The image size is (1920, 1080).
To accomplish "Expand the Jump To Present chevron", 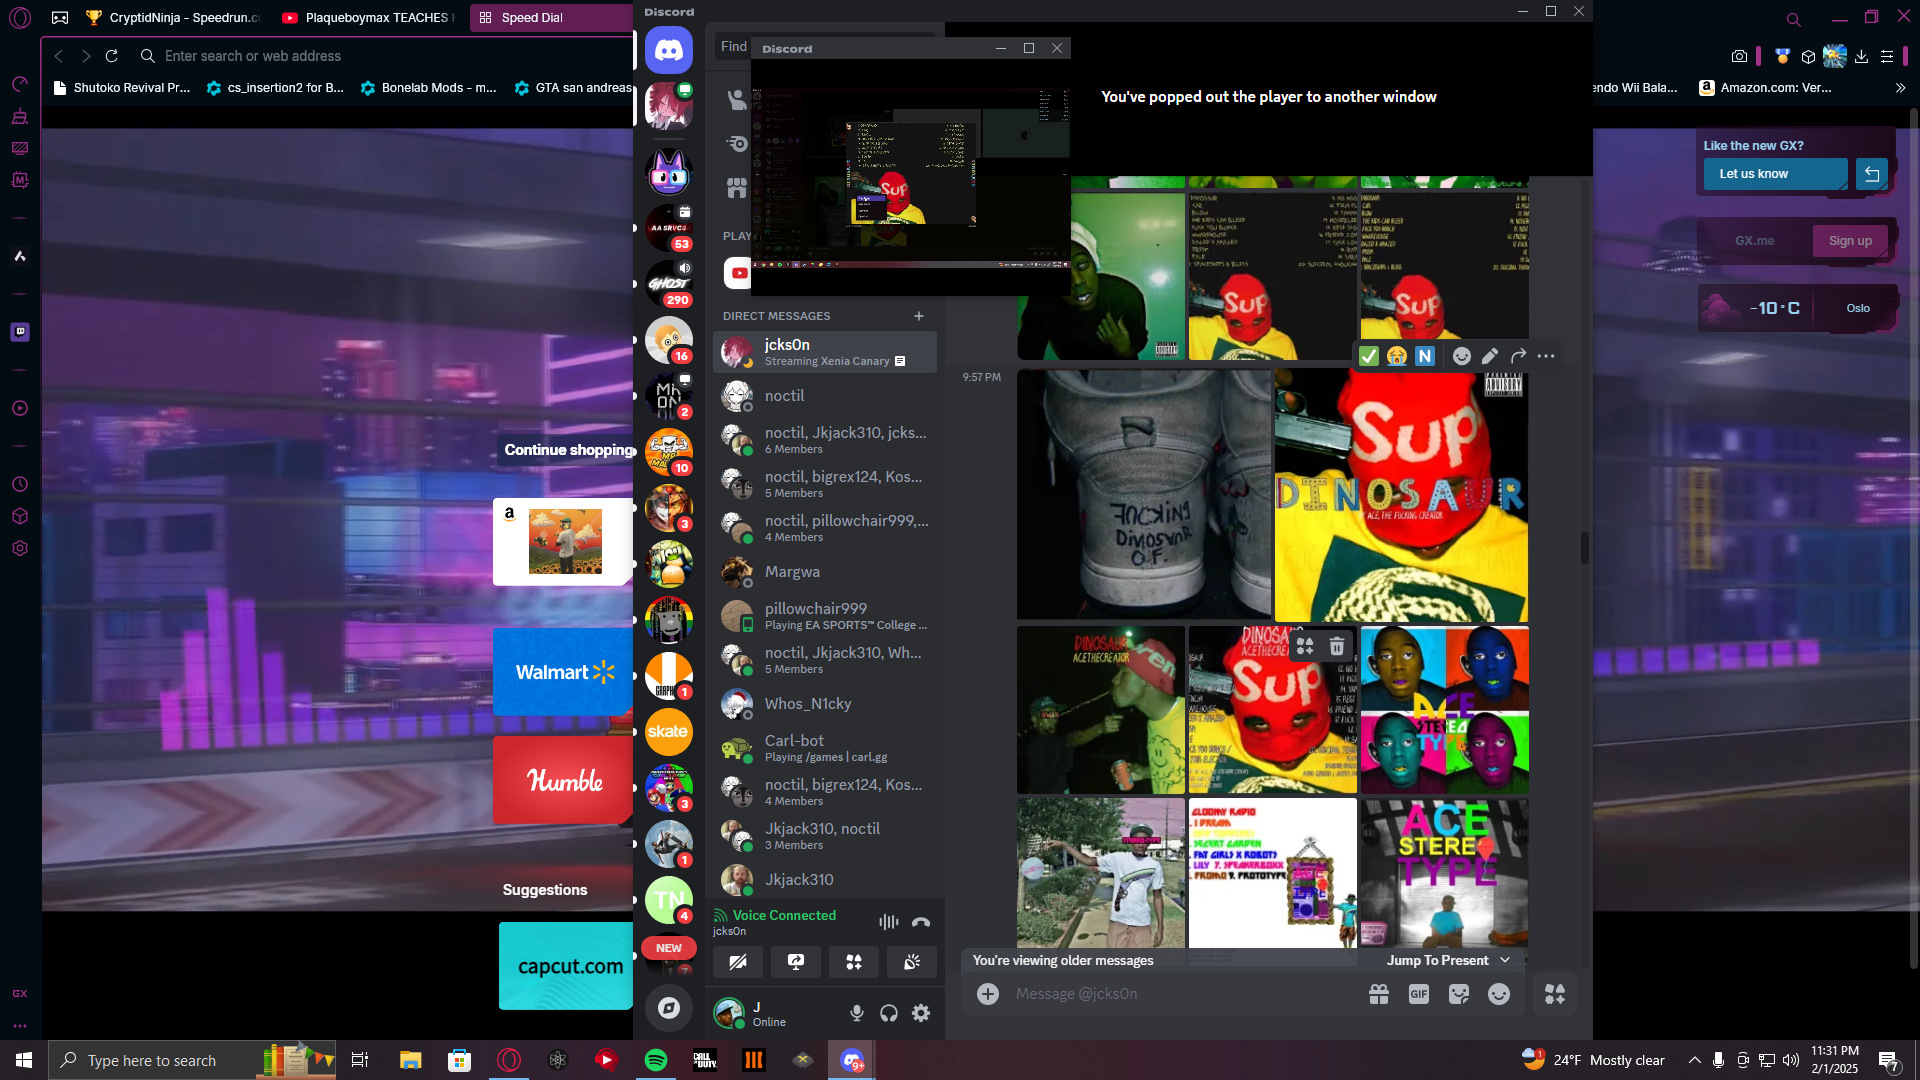I will click(x=1505, y=960).
